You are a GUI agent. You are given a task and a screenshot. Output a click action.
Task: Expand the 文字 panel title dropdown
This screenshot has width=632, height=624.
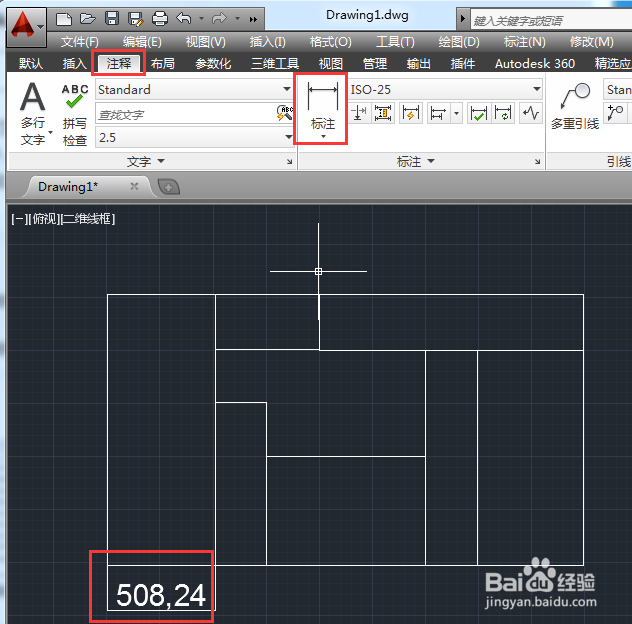pos(146,162)
